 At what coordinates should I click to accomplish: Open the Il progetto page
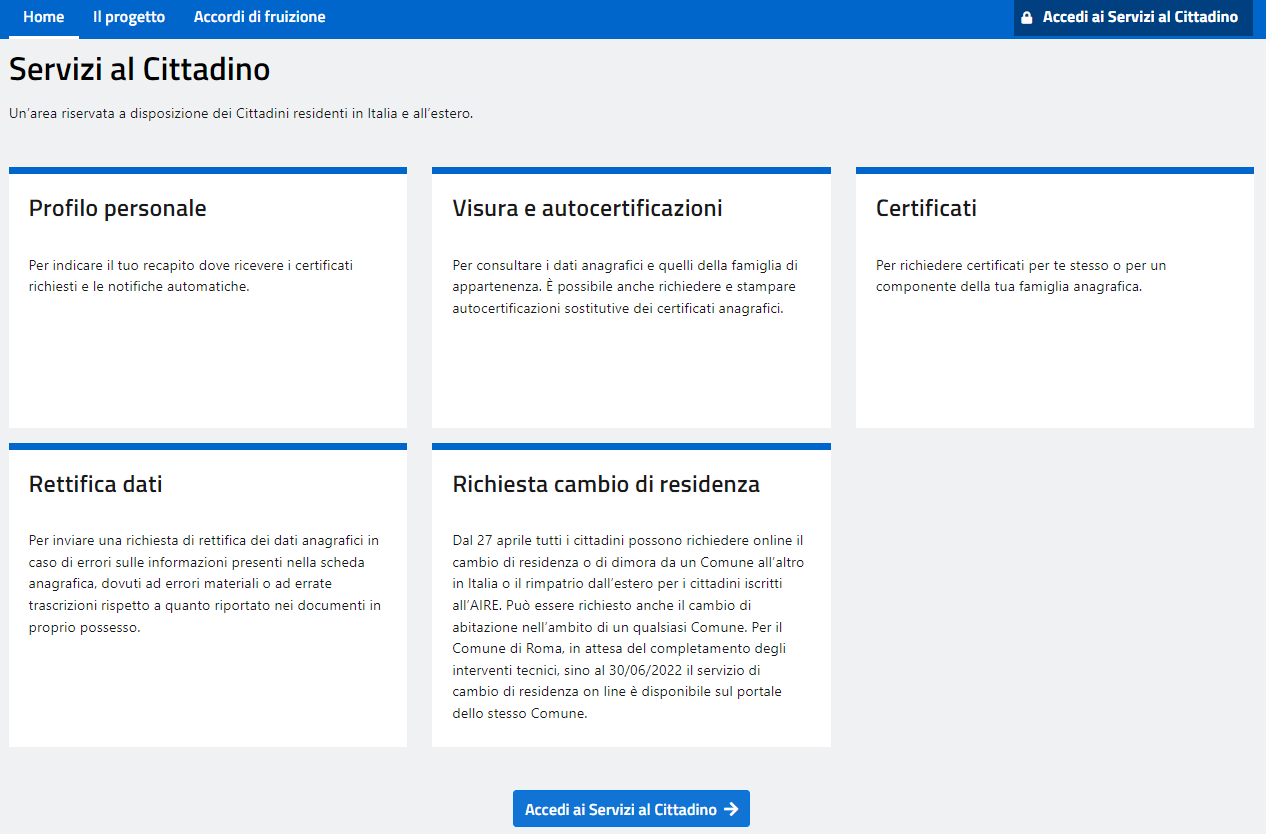(128, 17)
